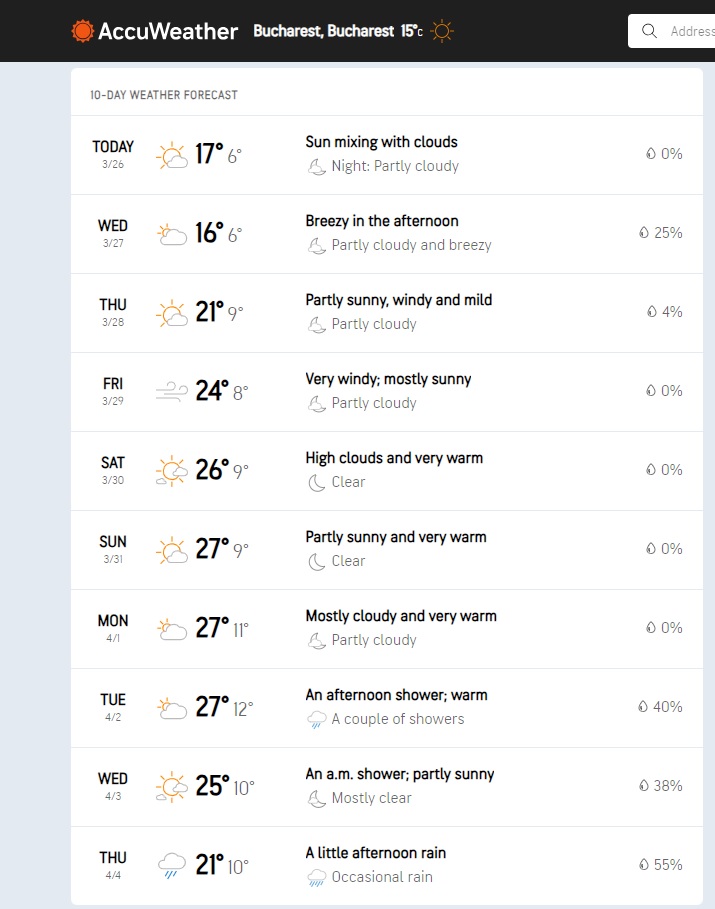Open the Bucharest, Bucharest location link
The image size is (715, 909).
click(x=323, y=31)
